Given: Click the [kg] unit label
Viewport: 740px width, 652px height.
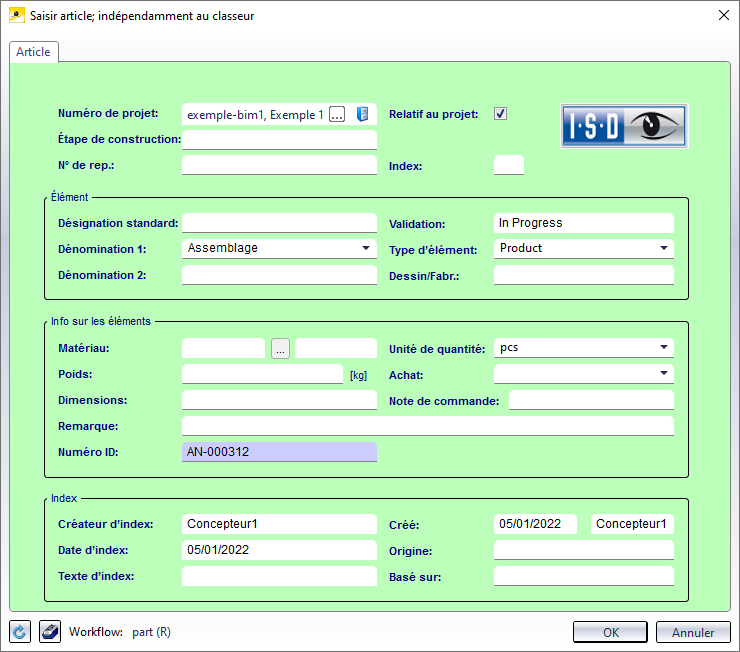Looking at the screenshot, I should pos(358,375).
